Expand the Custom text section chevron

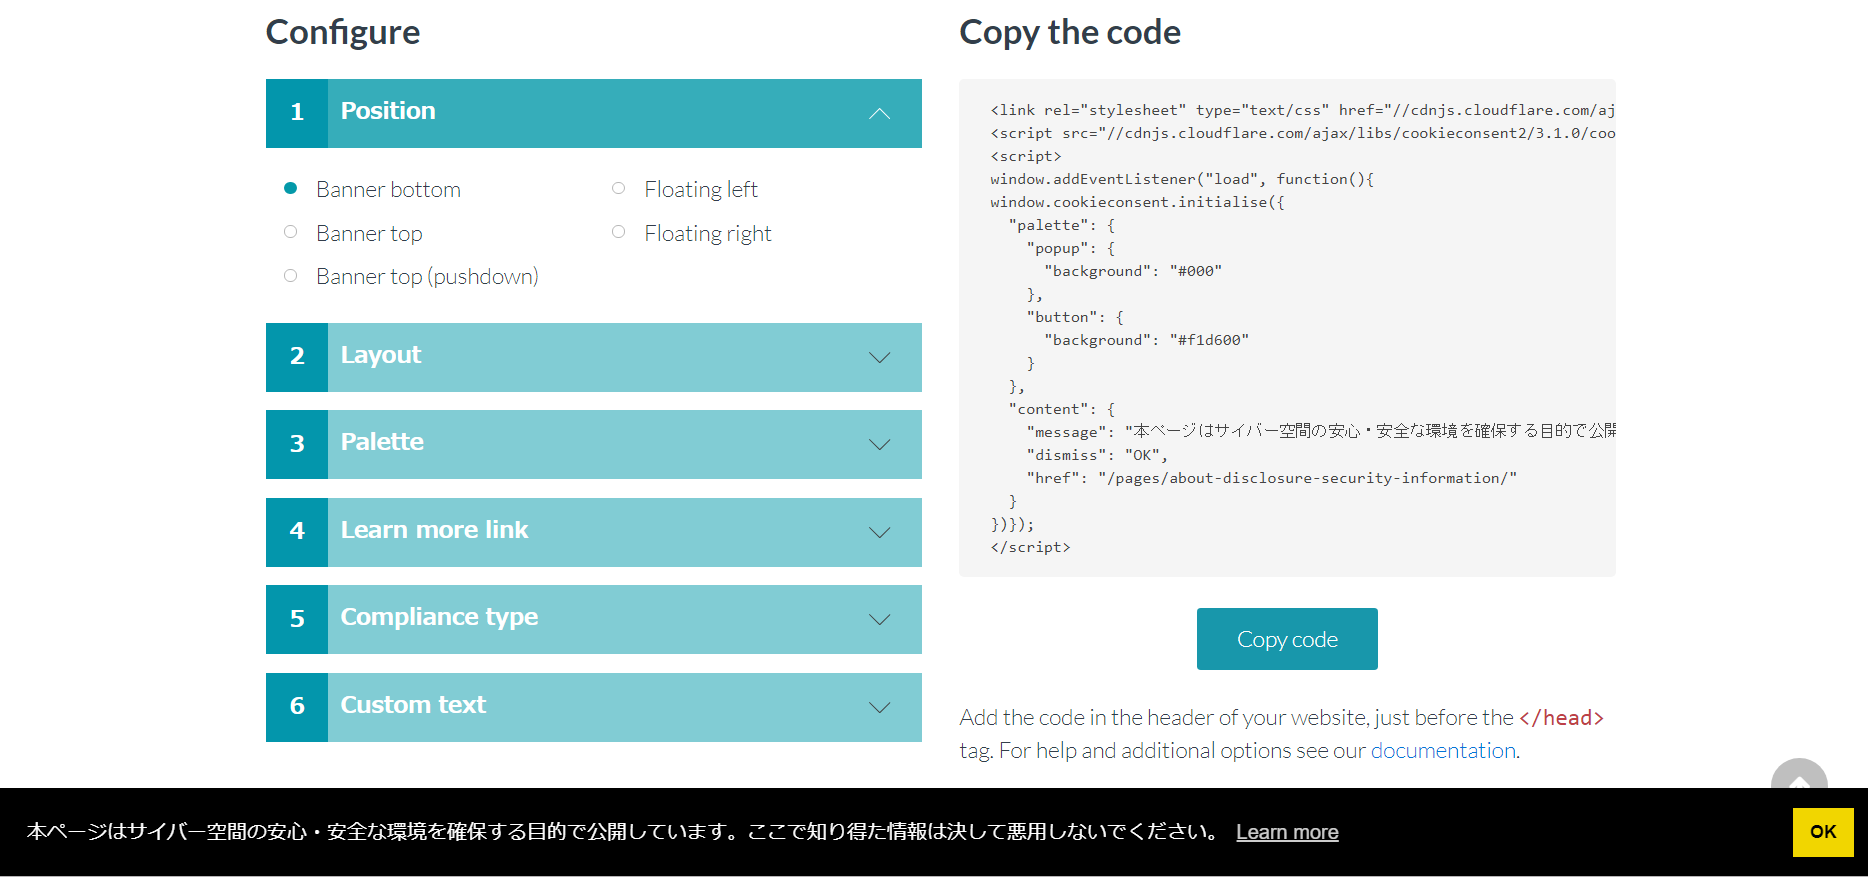pyautogui.click(x=880, y=707)
